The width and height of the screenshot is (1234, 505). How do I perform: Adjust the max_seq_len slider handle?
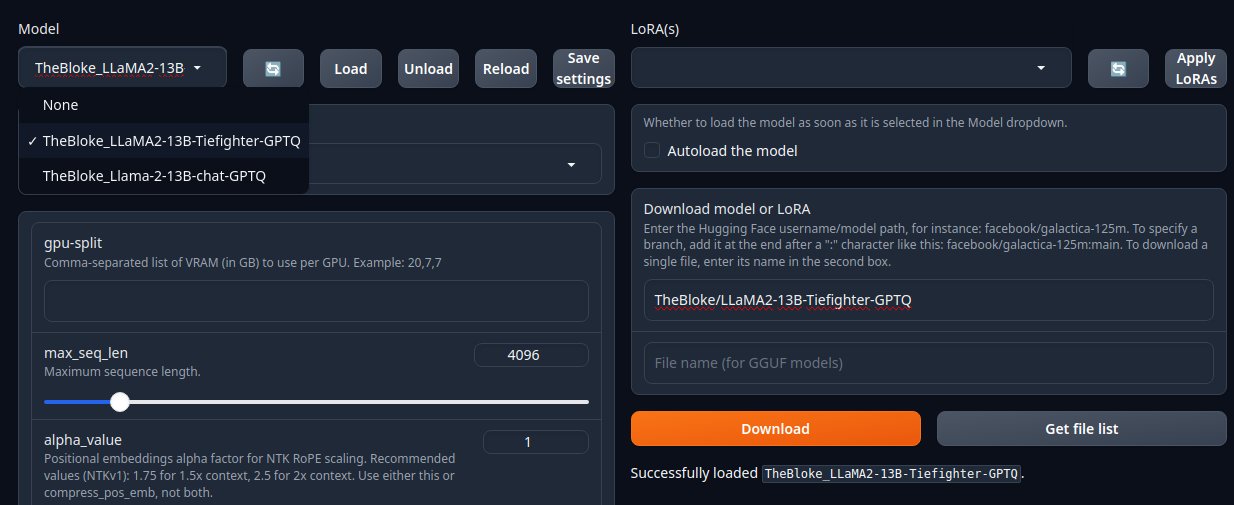tap(120, 402)
